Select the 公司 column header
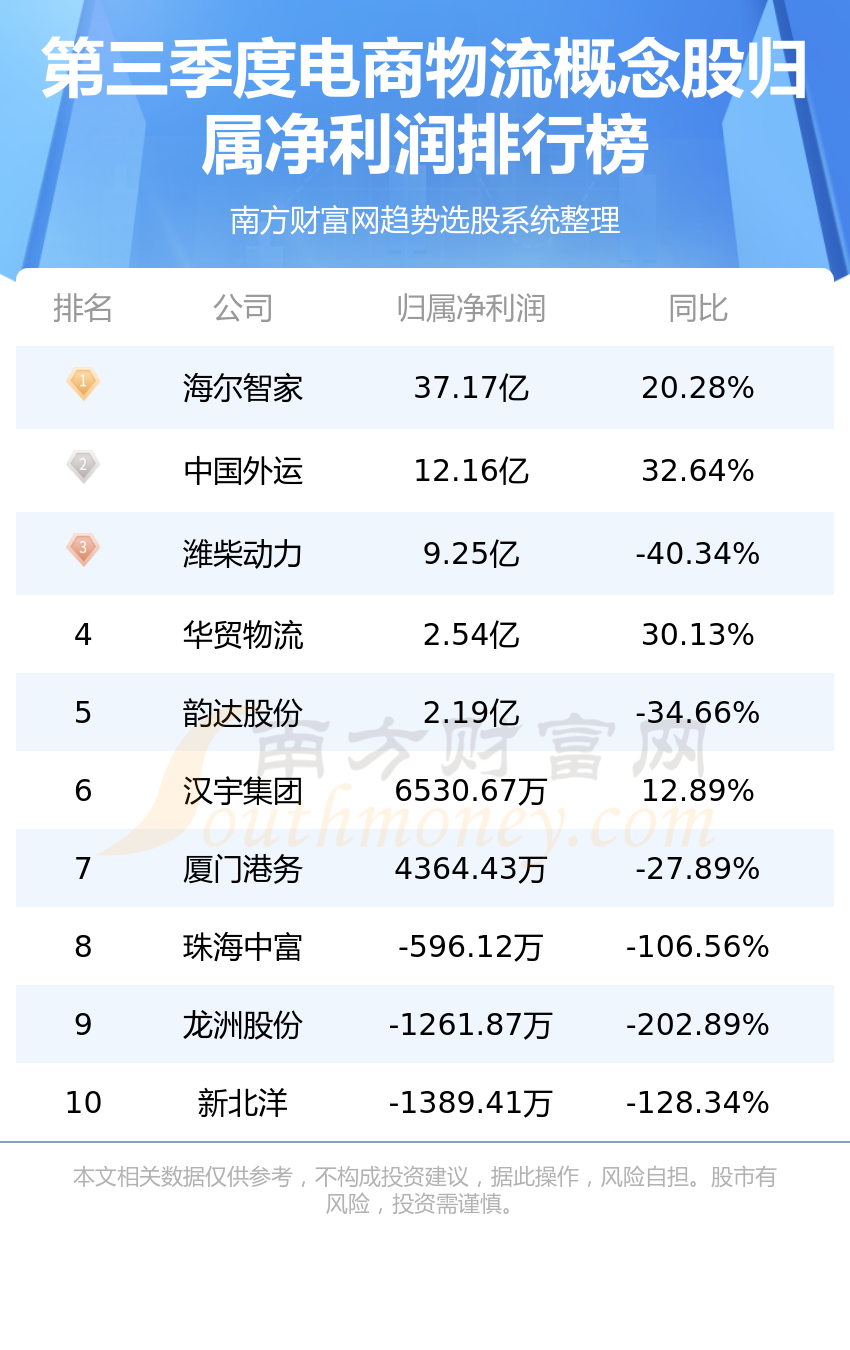850x1350 pixels. coord(243,308)
